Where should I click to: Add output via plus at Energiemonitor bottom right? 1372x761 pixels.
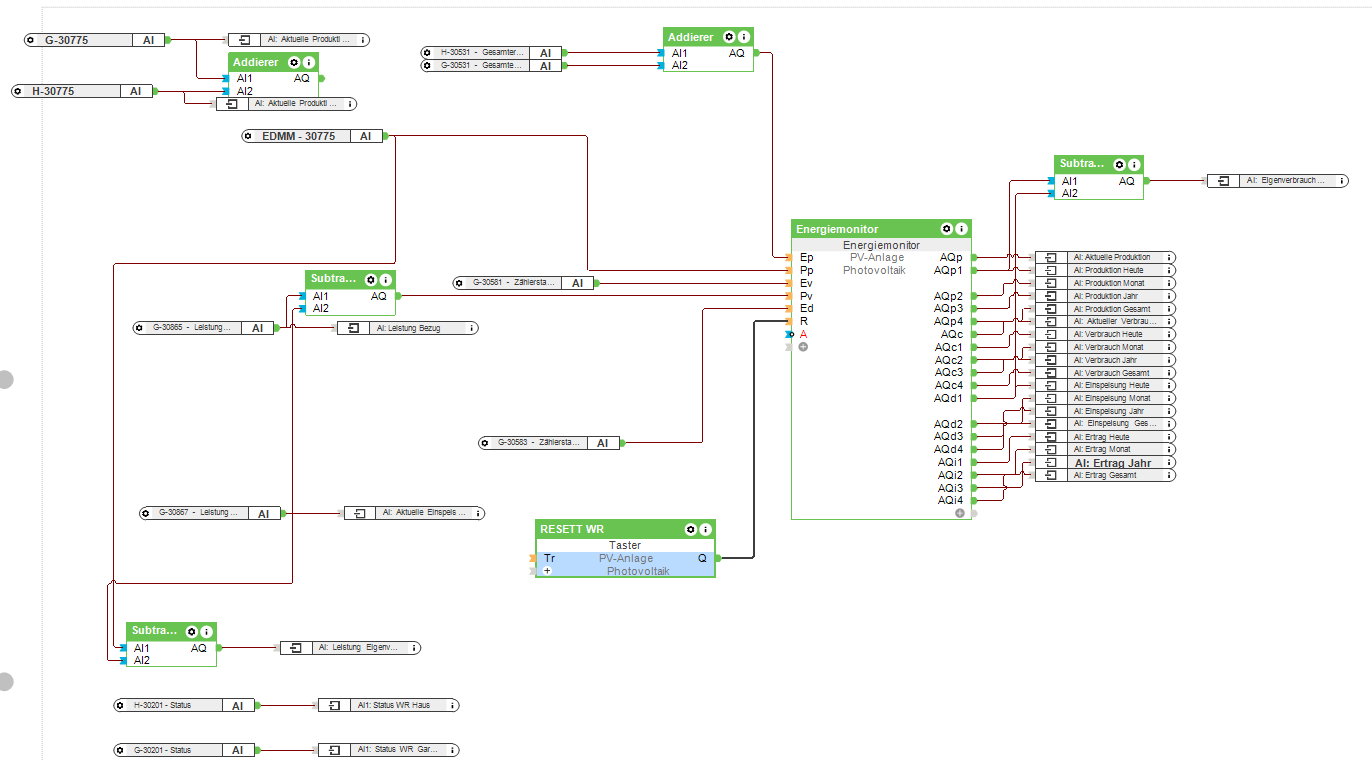960,513
